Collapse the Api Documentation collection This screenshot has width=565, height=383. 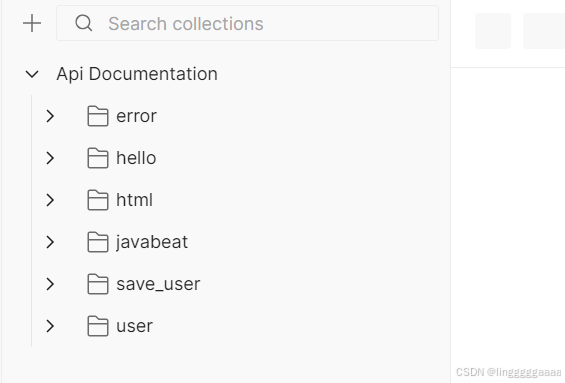[x=32, y=74]
